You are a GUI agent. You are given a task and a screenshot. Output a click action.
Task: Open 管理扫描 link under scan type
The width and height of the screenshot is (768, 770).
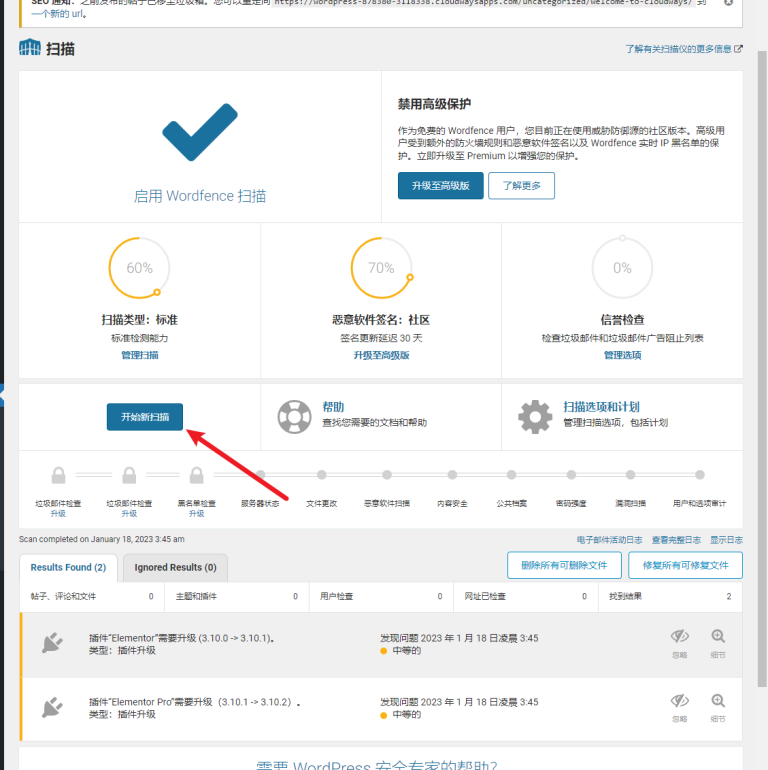tap(140, 355)
